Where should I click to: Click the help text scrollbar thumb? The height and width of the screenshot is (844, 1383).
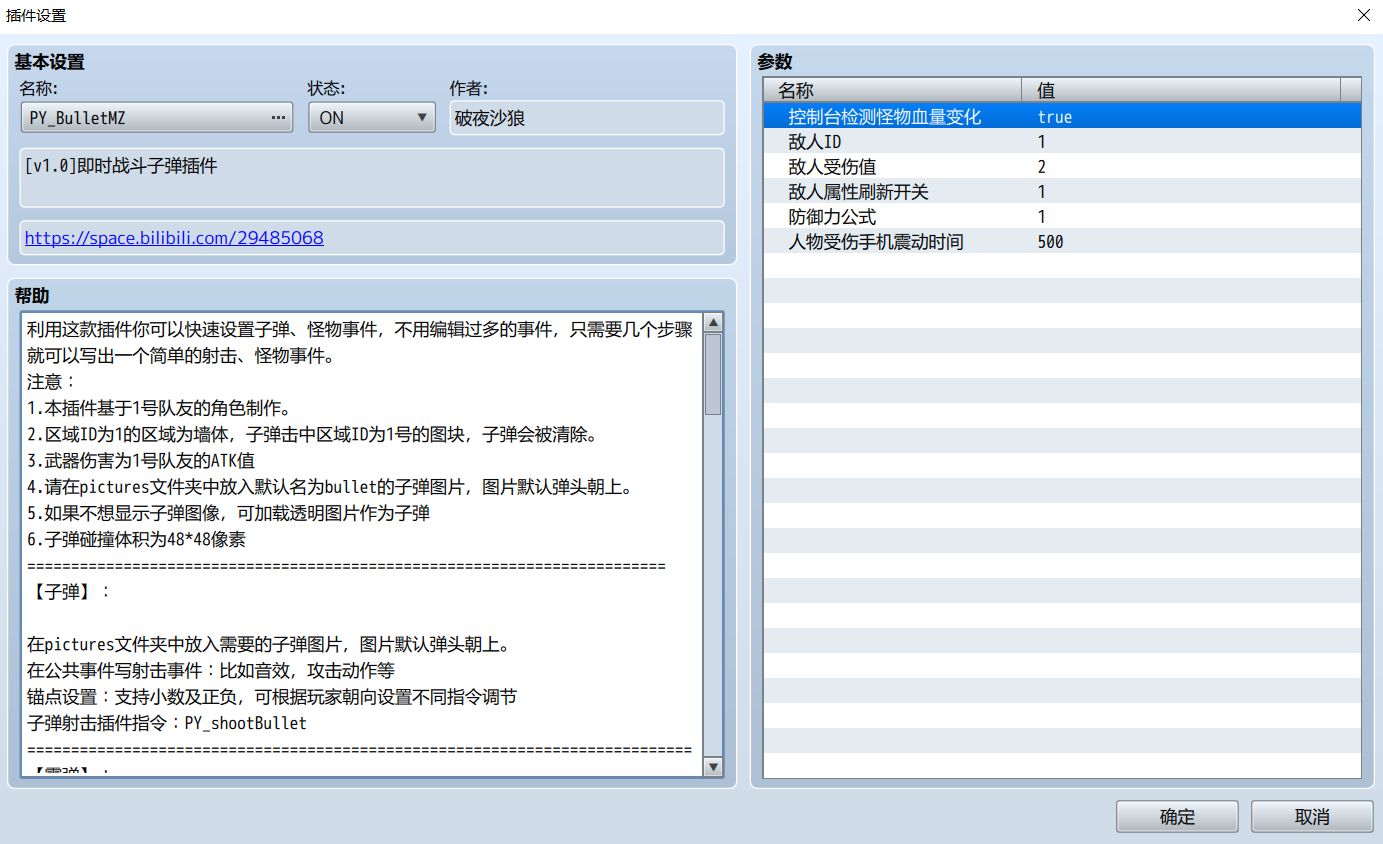713,374
